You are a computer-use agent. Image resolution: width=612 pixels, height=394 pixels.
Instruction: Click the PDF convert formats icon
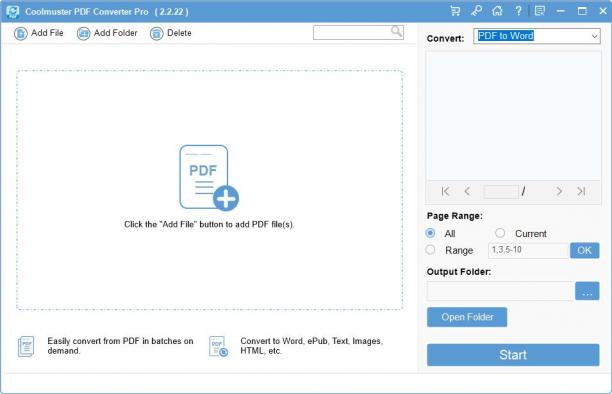(218, 346)
